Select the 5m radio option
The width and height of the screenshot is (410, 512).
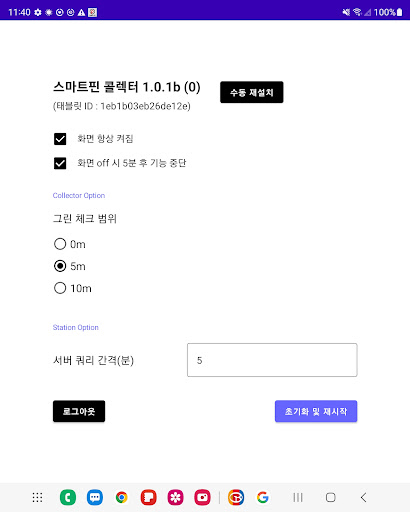coord(60,266)
